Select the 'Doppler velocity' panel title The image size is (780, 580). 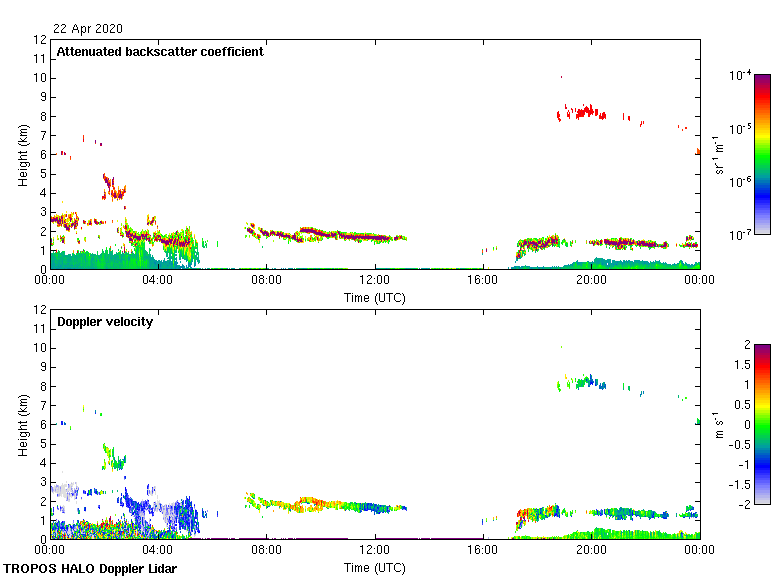pyautogui.click(x=105, y=322)
